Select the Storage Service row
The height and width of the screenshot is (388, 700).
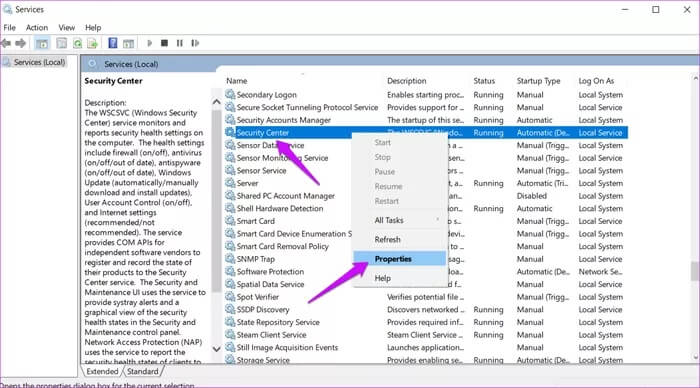tap(426, 359)
